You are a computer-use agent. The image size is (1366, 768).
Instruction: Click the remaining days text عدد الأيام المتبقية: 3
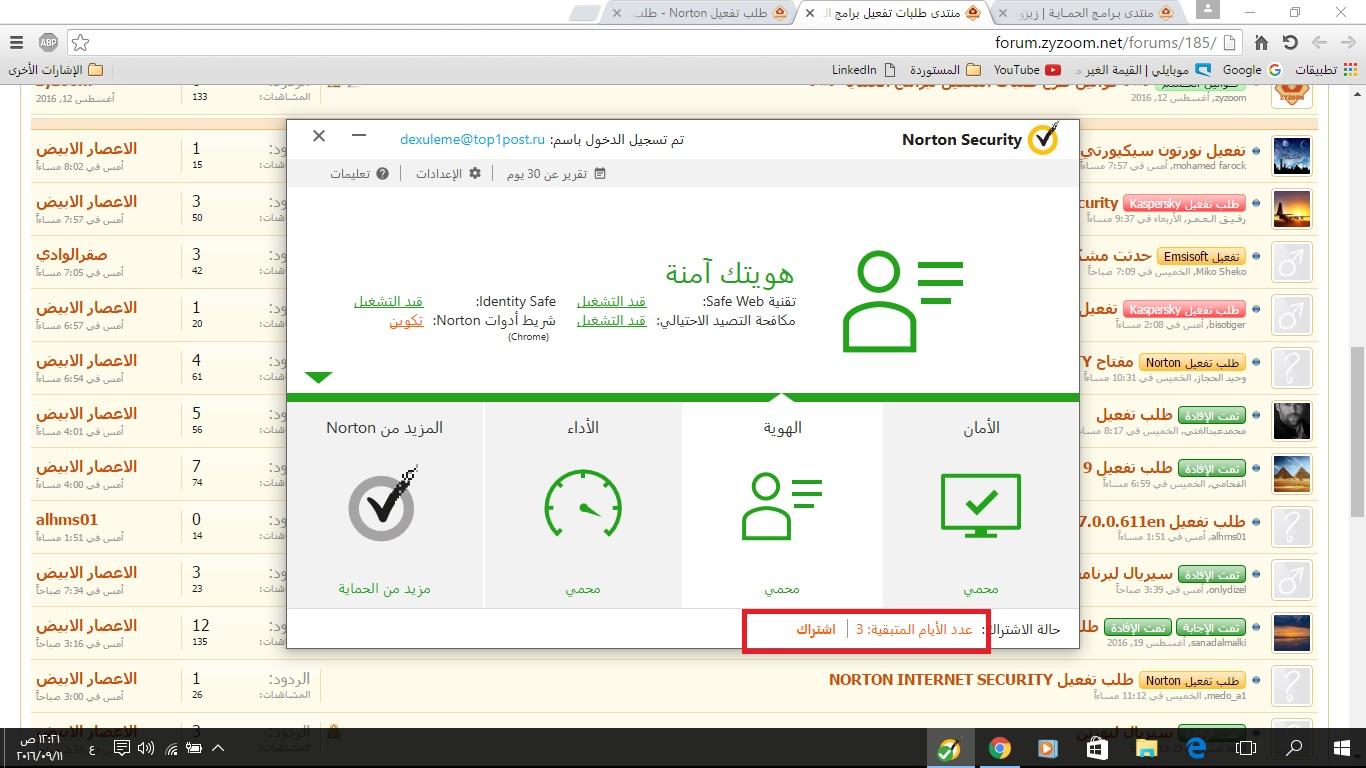pos(914,629)
